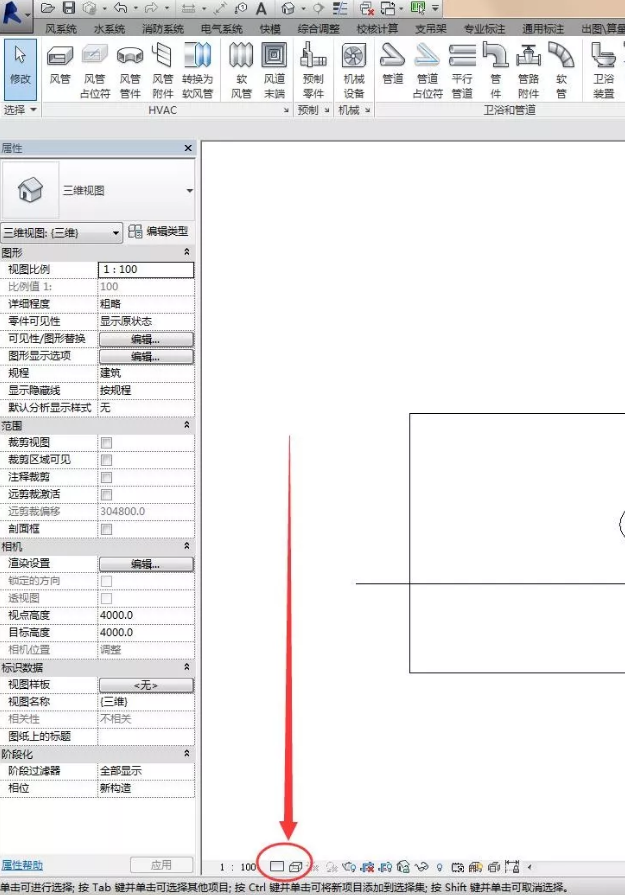Select the 管件 pipe fitting tool
This screenshot has width=625, height=895.
495,70
